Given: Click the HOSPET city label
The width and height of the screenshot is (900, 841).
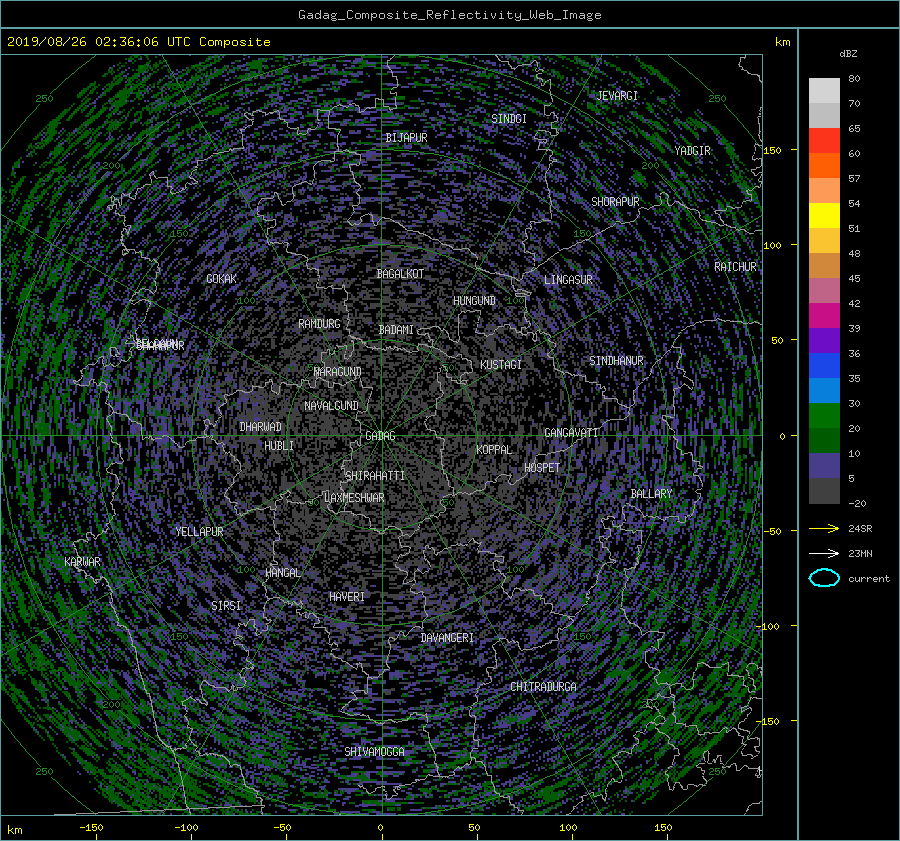Looking at the screenshot, I should tap(542, 468).
